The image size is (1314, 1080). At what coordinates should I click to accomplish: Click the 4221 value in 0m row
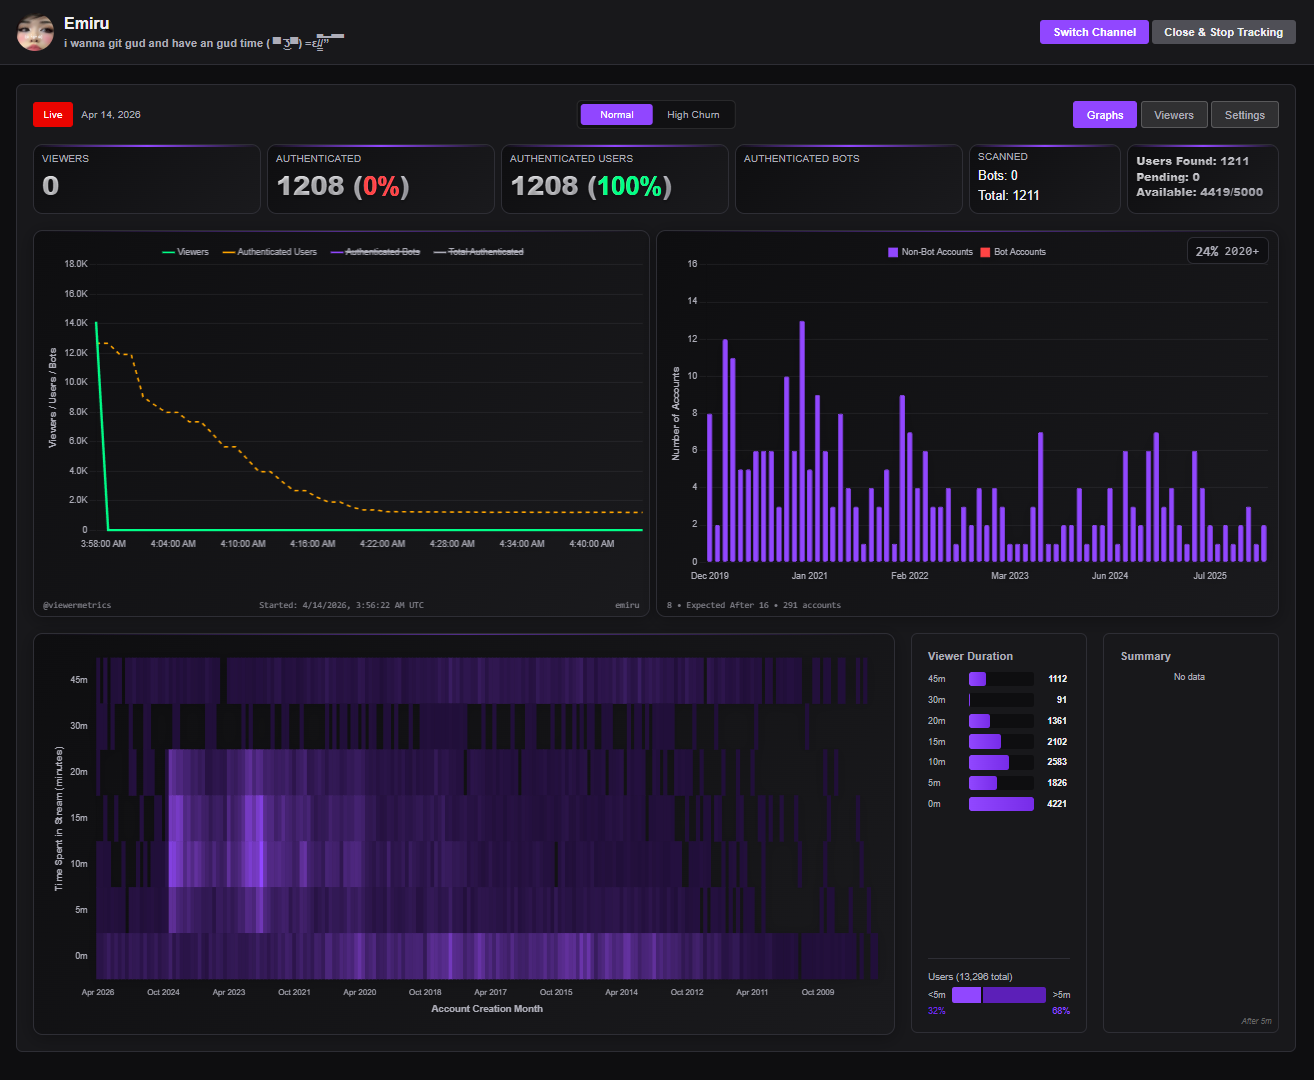pos(1057,804)
